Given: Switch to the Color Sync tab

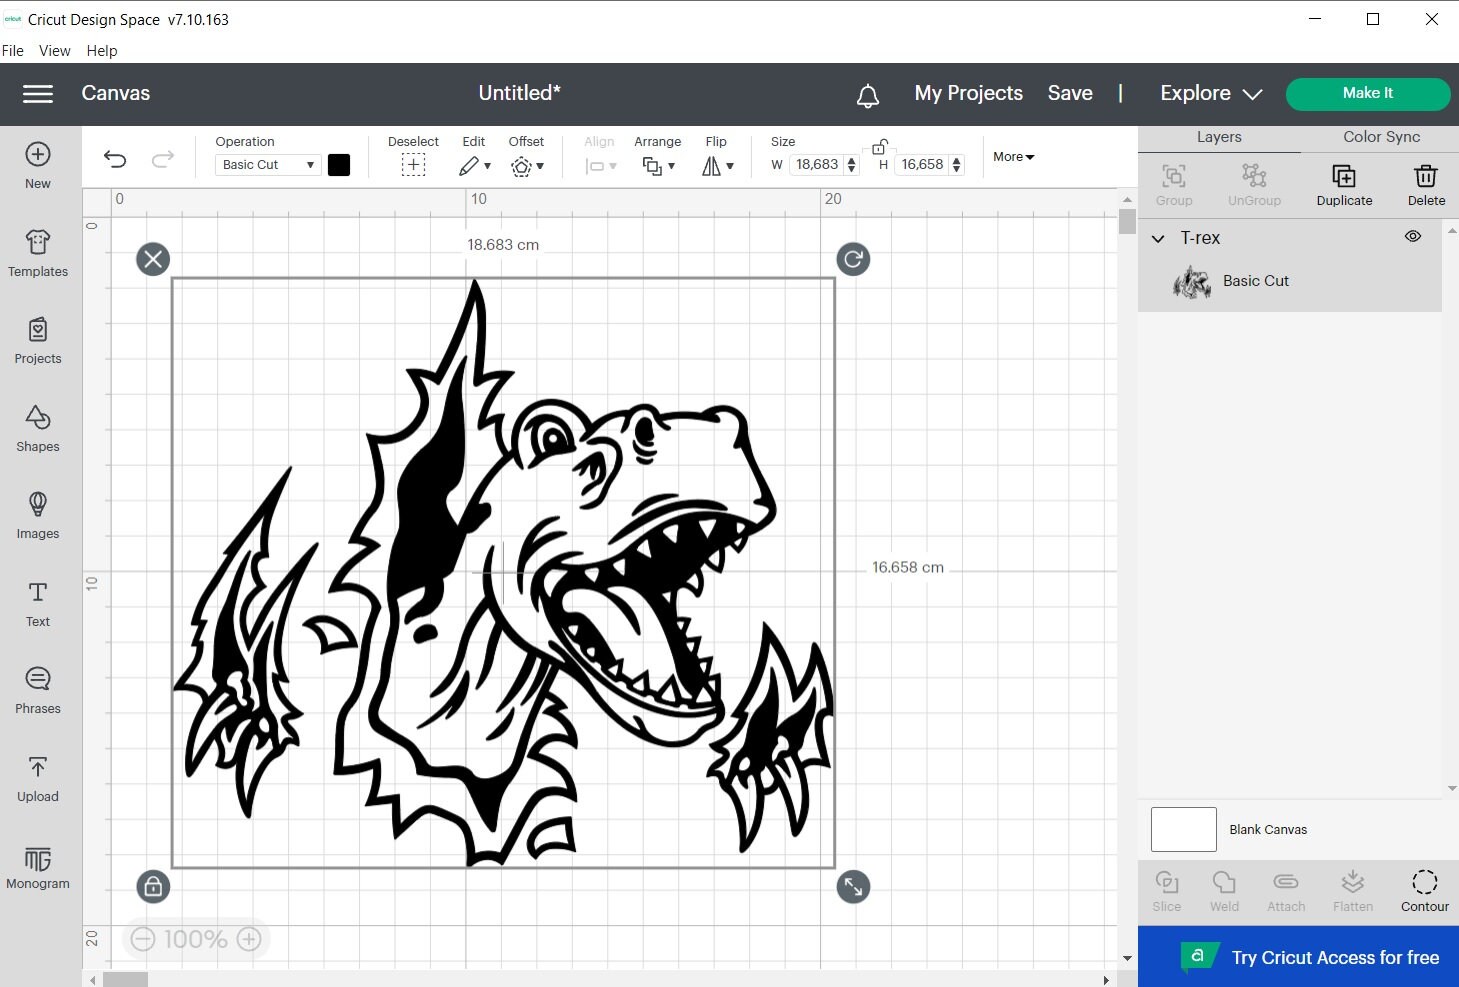Looking at the screenshot, I should pyautogui.click(x=1380, y=137).
